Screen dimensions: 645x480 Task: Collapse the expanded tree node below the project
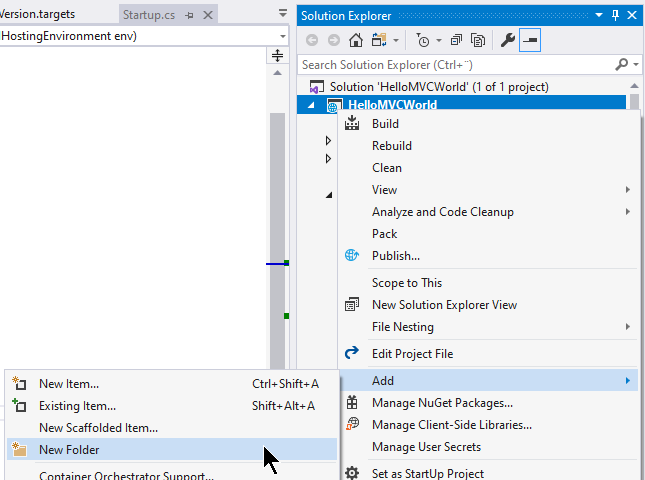click(x=329, y=195)
